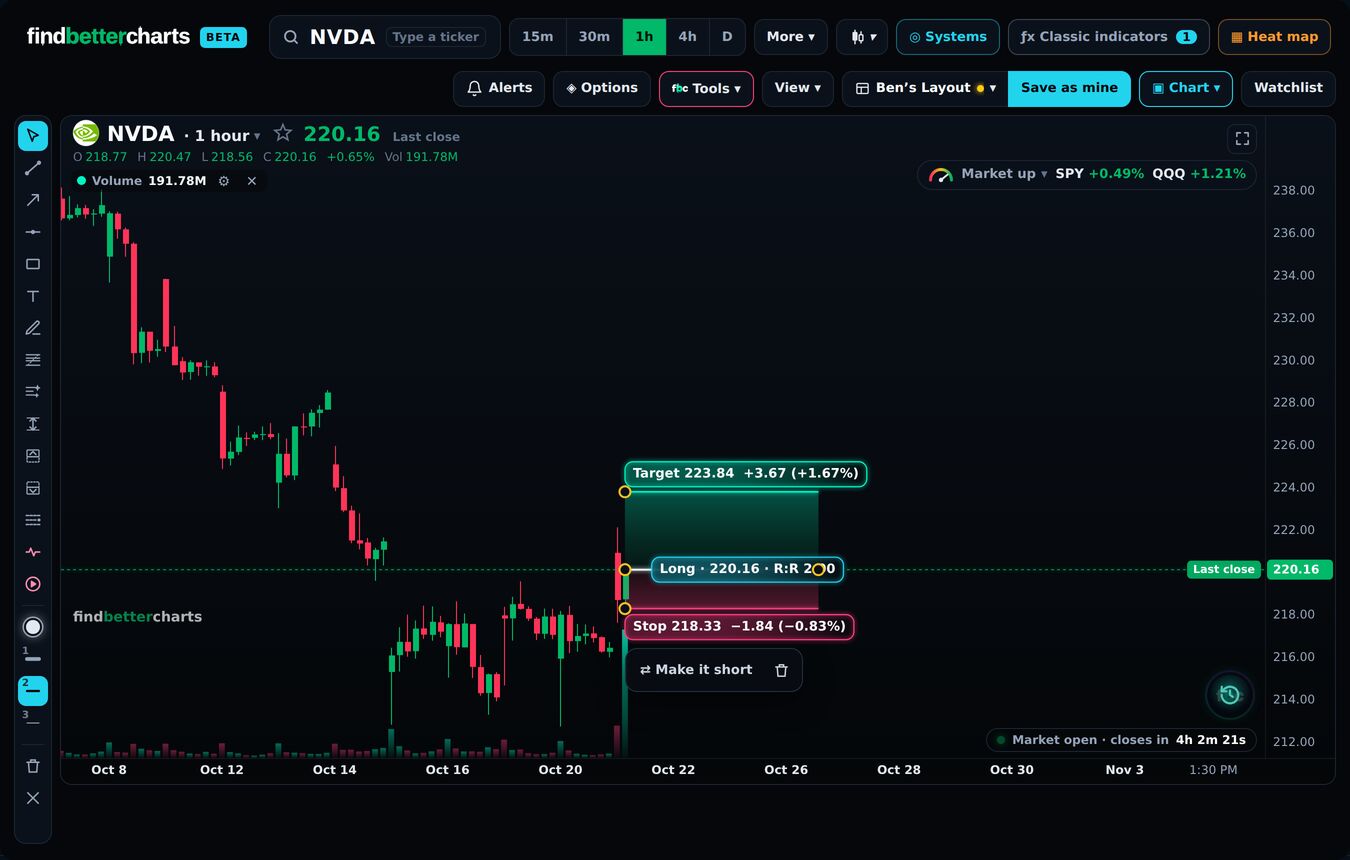Click Make it short button
This screenshot has height=860, width=1350.
click(696, 670)
